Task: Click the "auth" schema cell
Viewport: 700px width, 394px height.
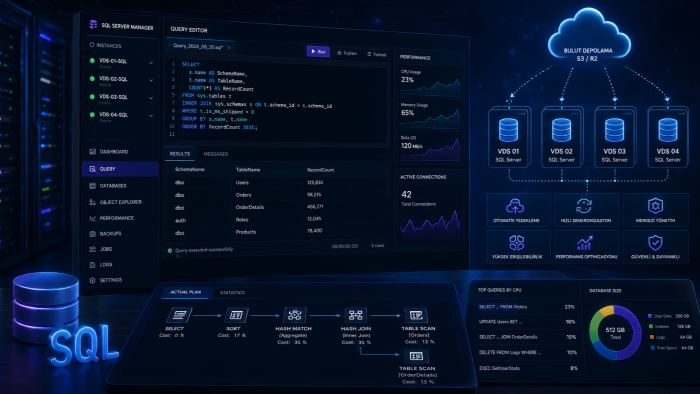Action: [180, 220]
